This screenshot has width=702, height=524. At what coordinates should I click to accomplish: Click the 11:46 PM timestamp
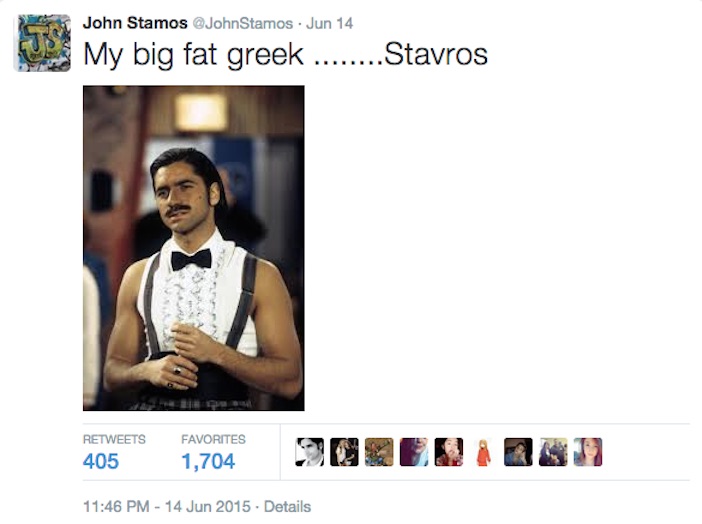tap(116, 507)
